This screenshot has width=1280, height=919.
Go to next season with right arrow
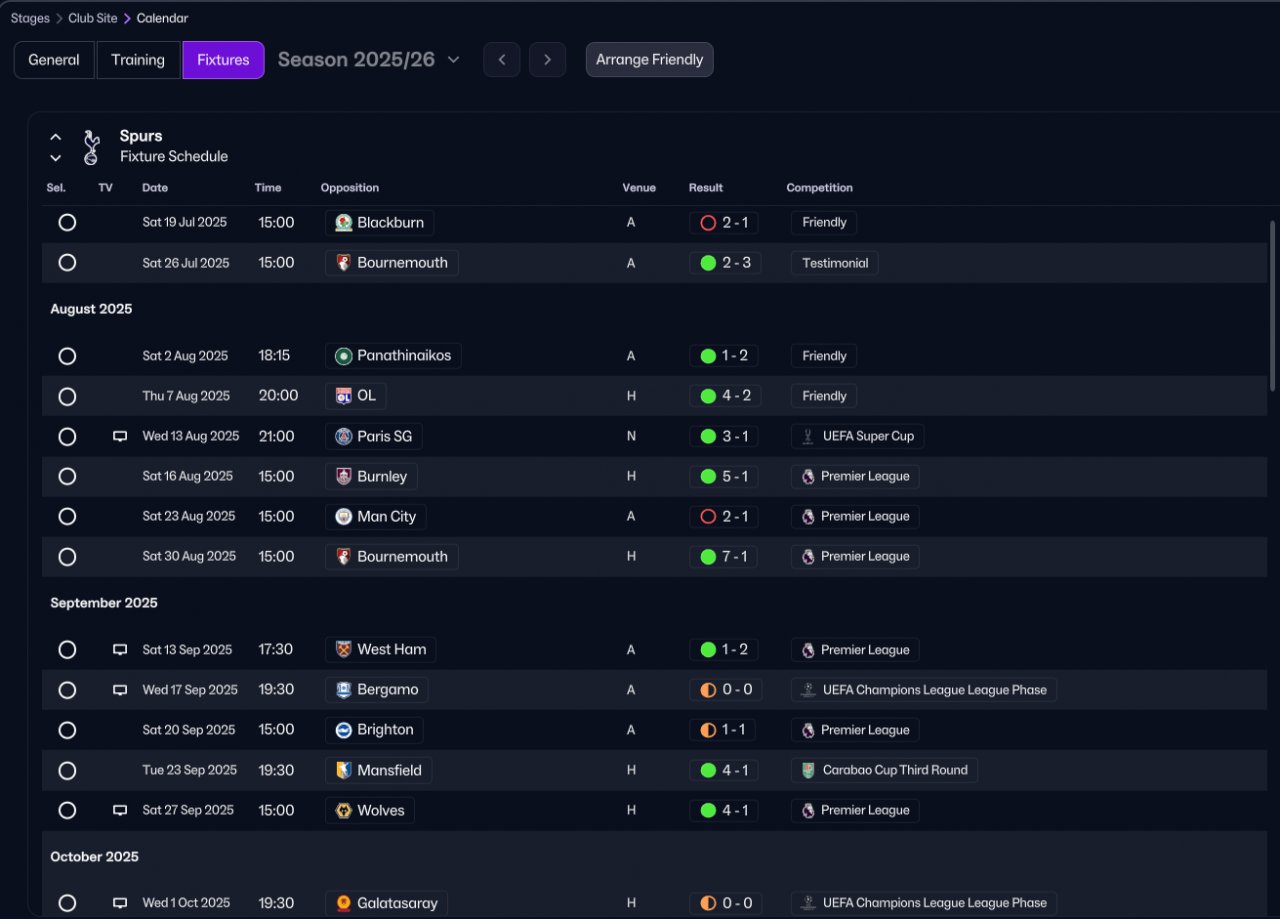coord(547,60)
